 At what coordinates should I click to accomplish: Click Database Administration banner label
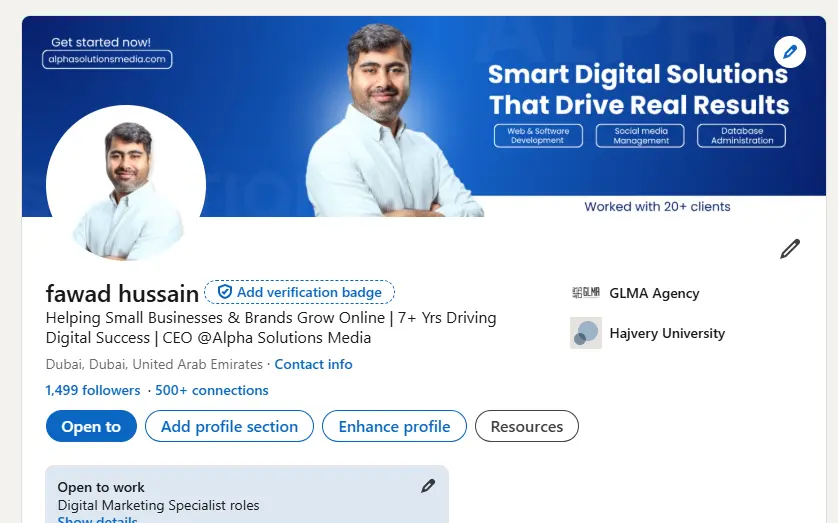point(741,136)
